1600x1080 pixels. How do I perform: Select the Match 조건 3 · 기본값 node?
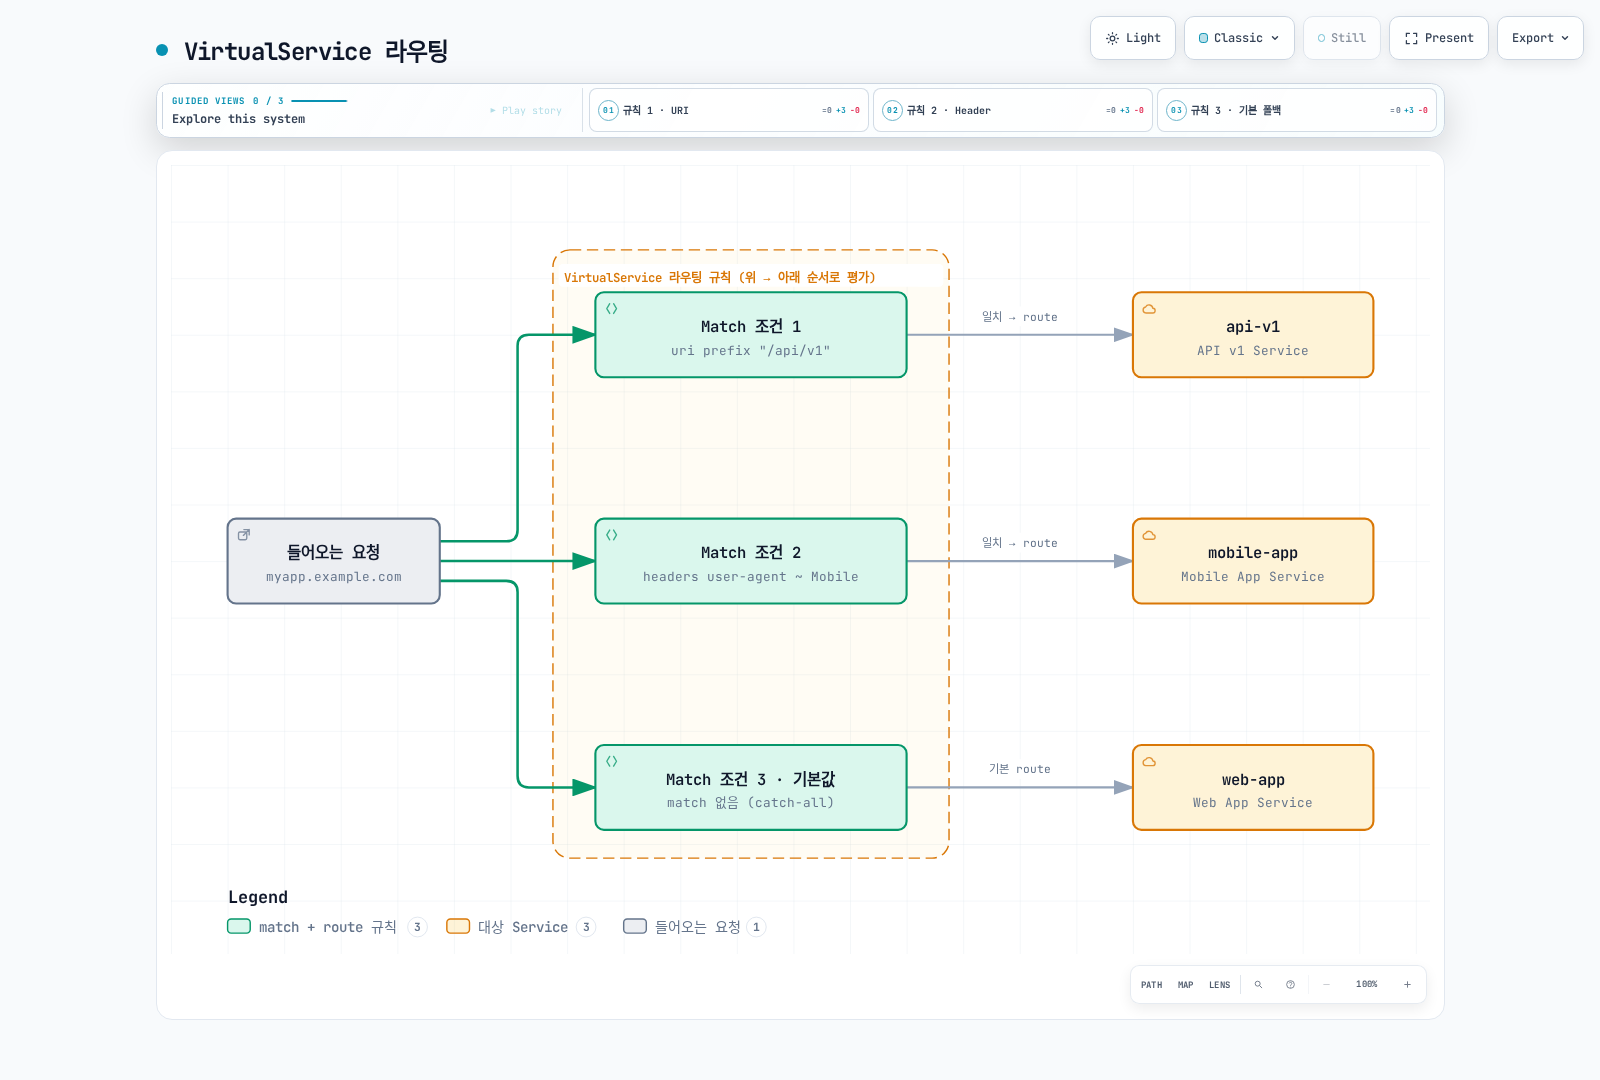[x=751, y=788]
